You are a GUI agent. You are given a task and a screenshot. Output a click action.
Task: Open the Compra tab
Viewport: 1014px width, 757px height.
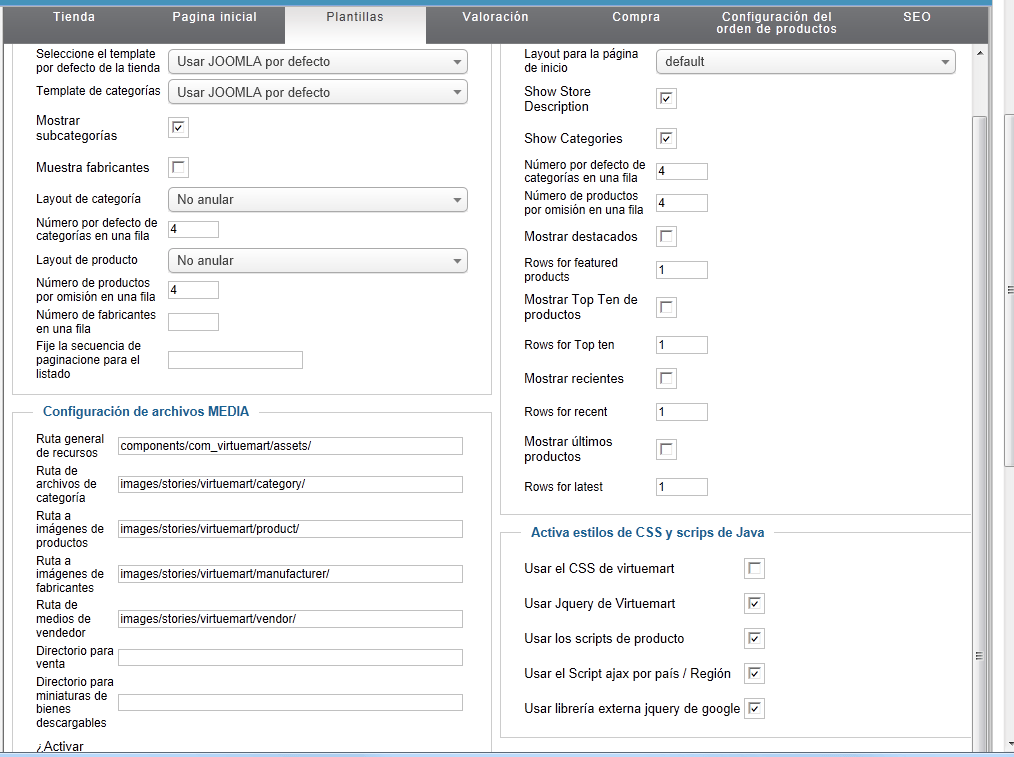636,17
